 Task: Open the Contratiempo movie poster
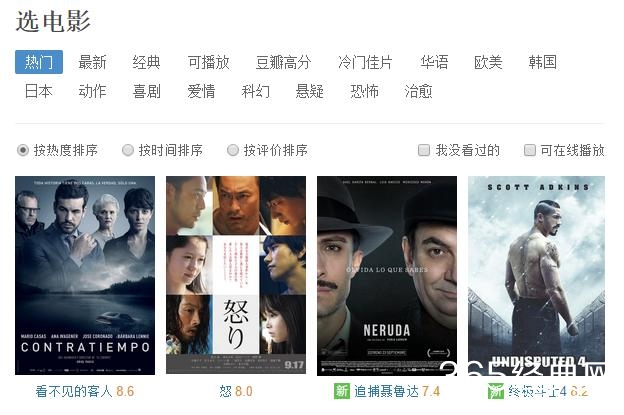point(85,275)
